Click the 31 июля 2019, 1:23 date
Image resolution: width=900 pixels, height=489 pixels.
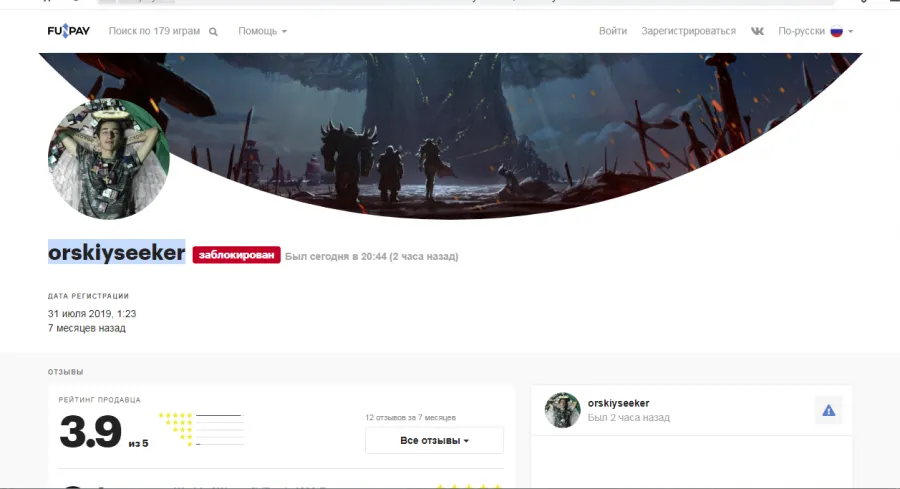92,313
